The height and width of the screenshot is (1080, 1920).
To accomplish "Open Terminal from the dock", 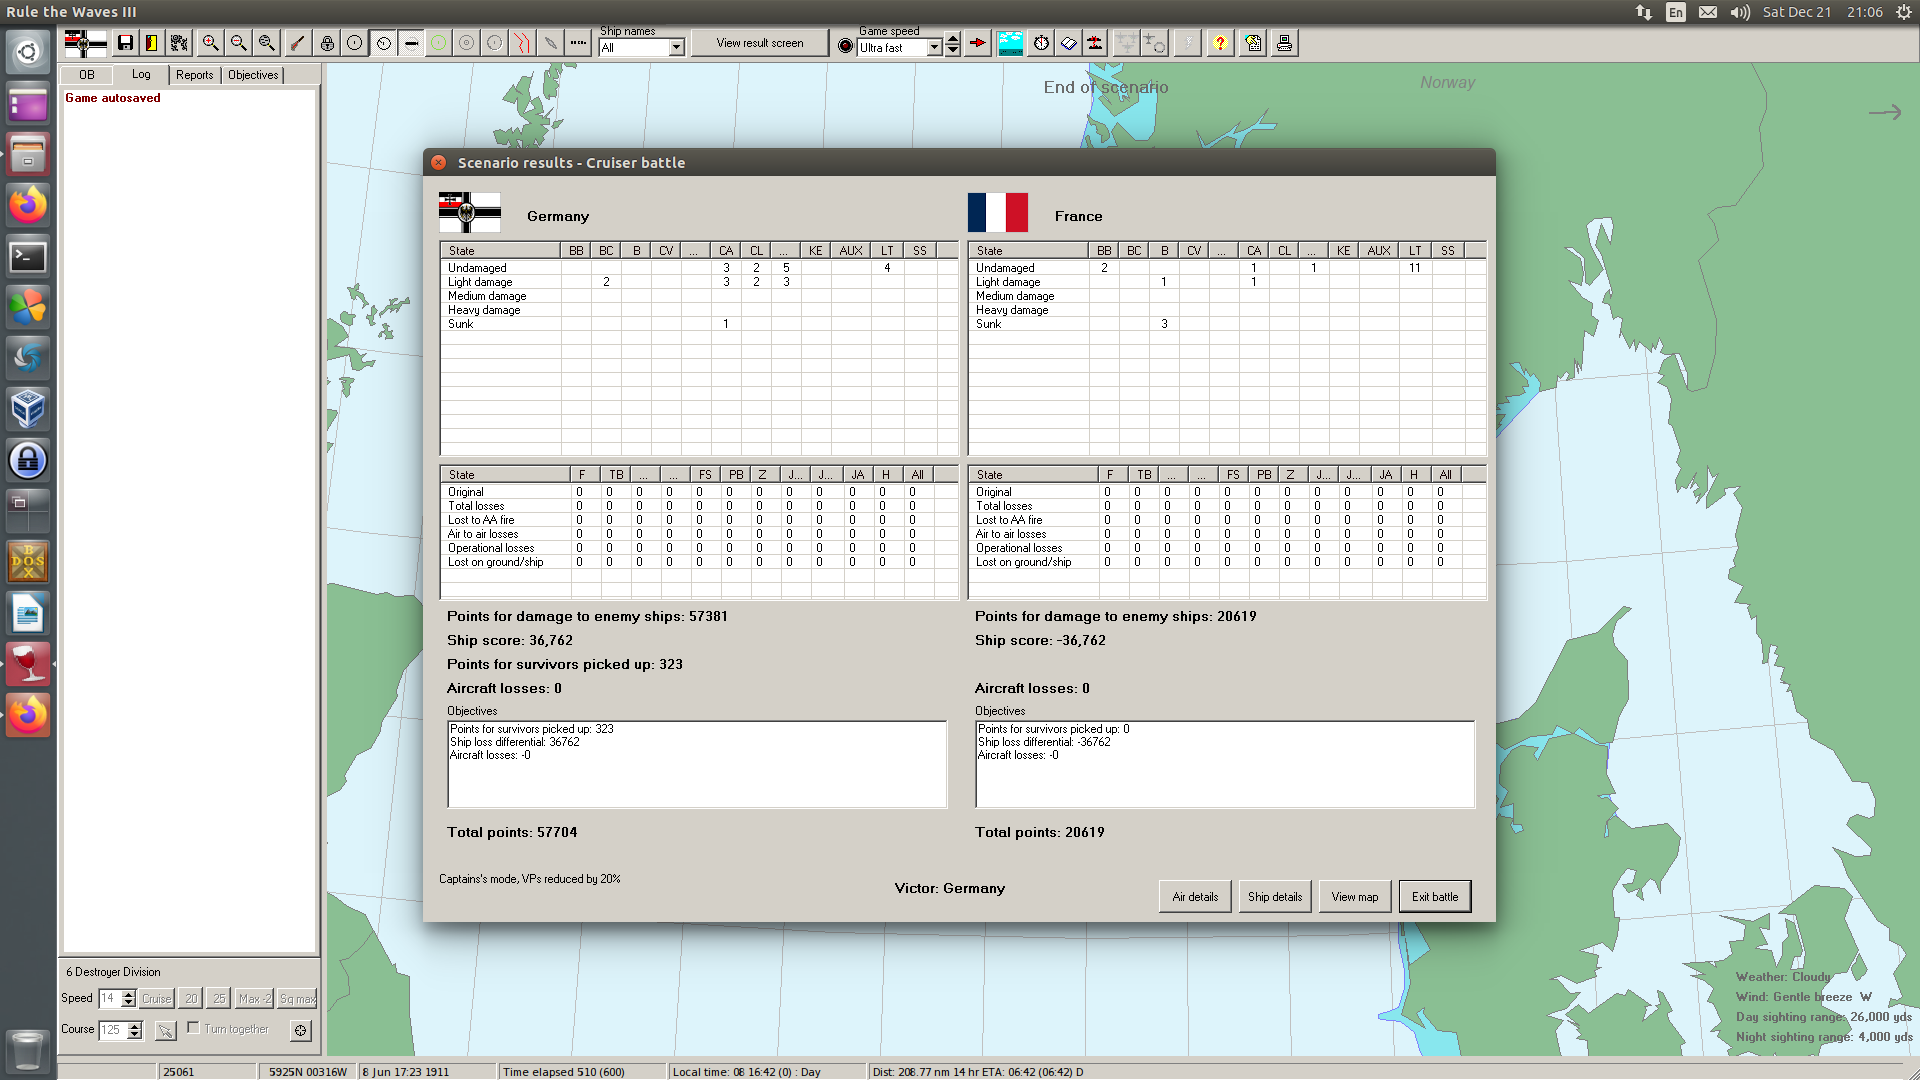I will pos(28,257).
